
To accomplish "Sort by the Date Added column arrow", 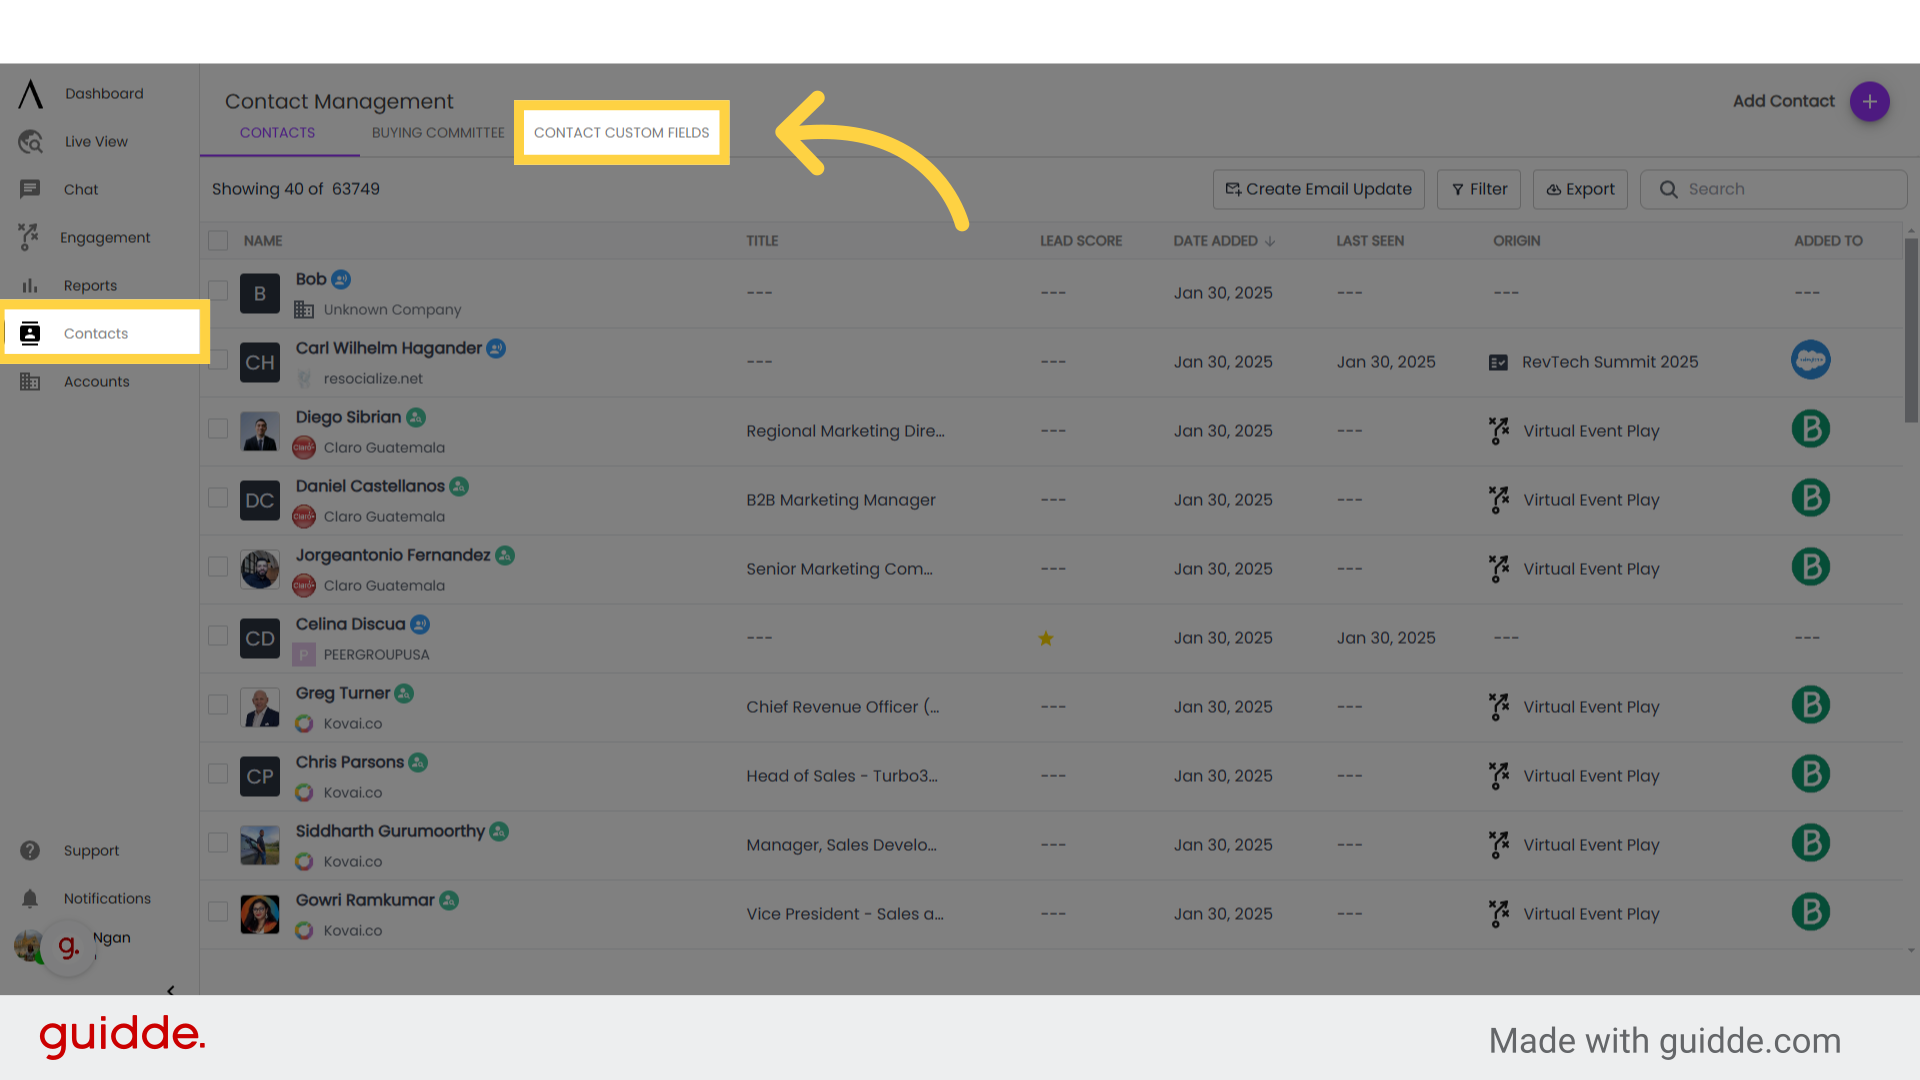I will click(1270, 241).
